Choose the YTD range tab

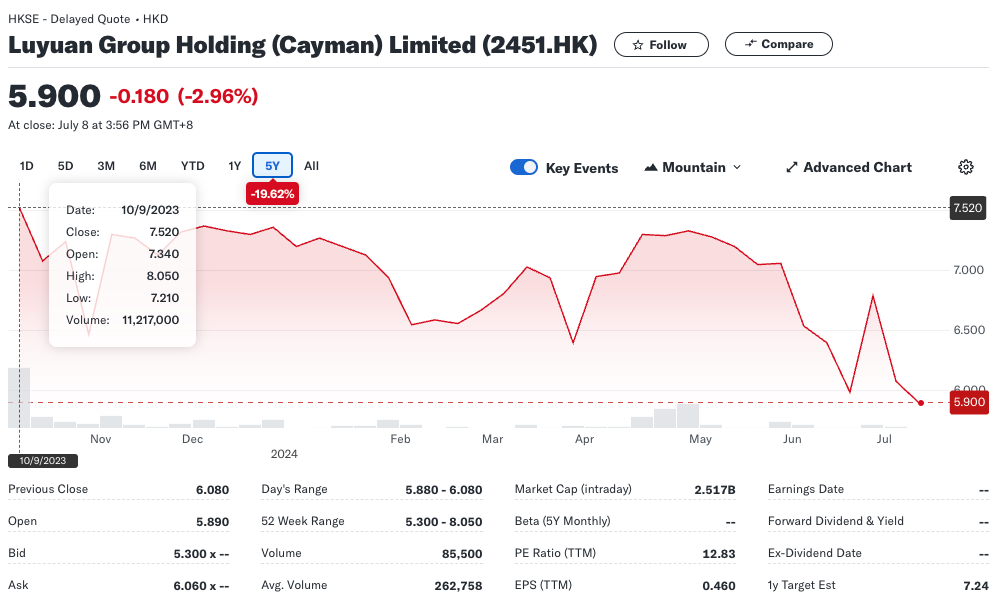193,166
